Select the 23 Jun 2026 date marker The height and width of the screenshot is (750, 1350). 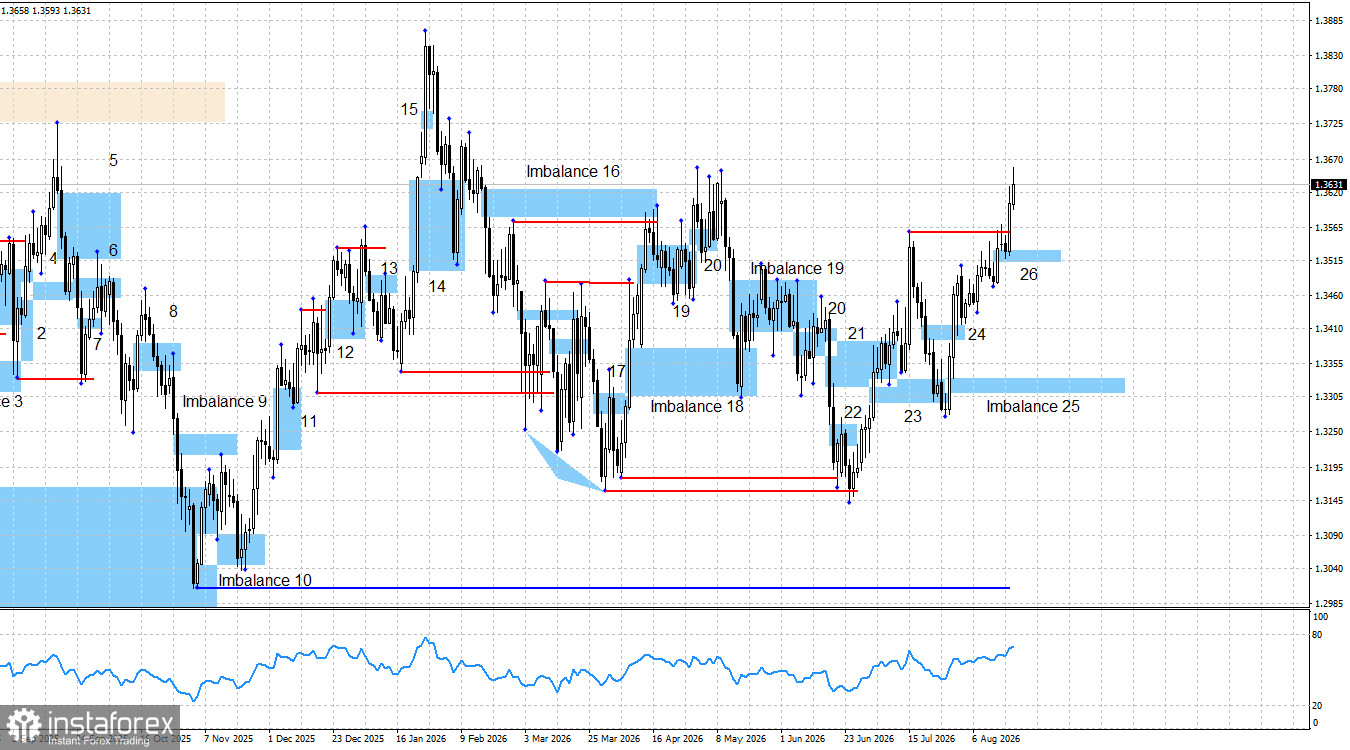click(869, 739)
